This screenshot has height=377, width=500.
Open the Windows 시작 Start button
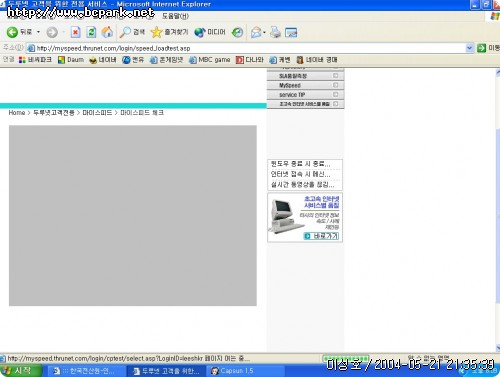point(21,371)
